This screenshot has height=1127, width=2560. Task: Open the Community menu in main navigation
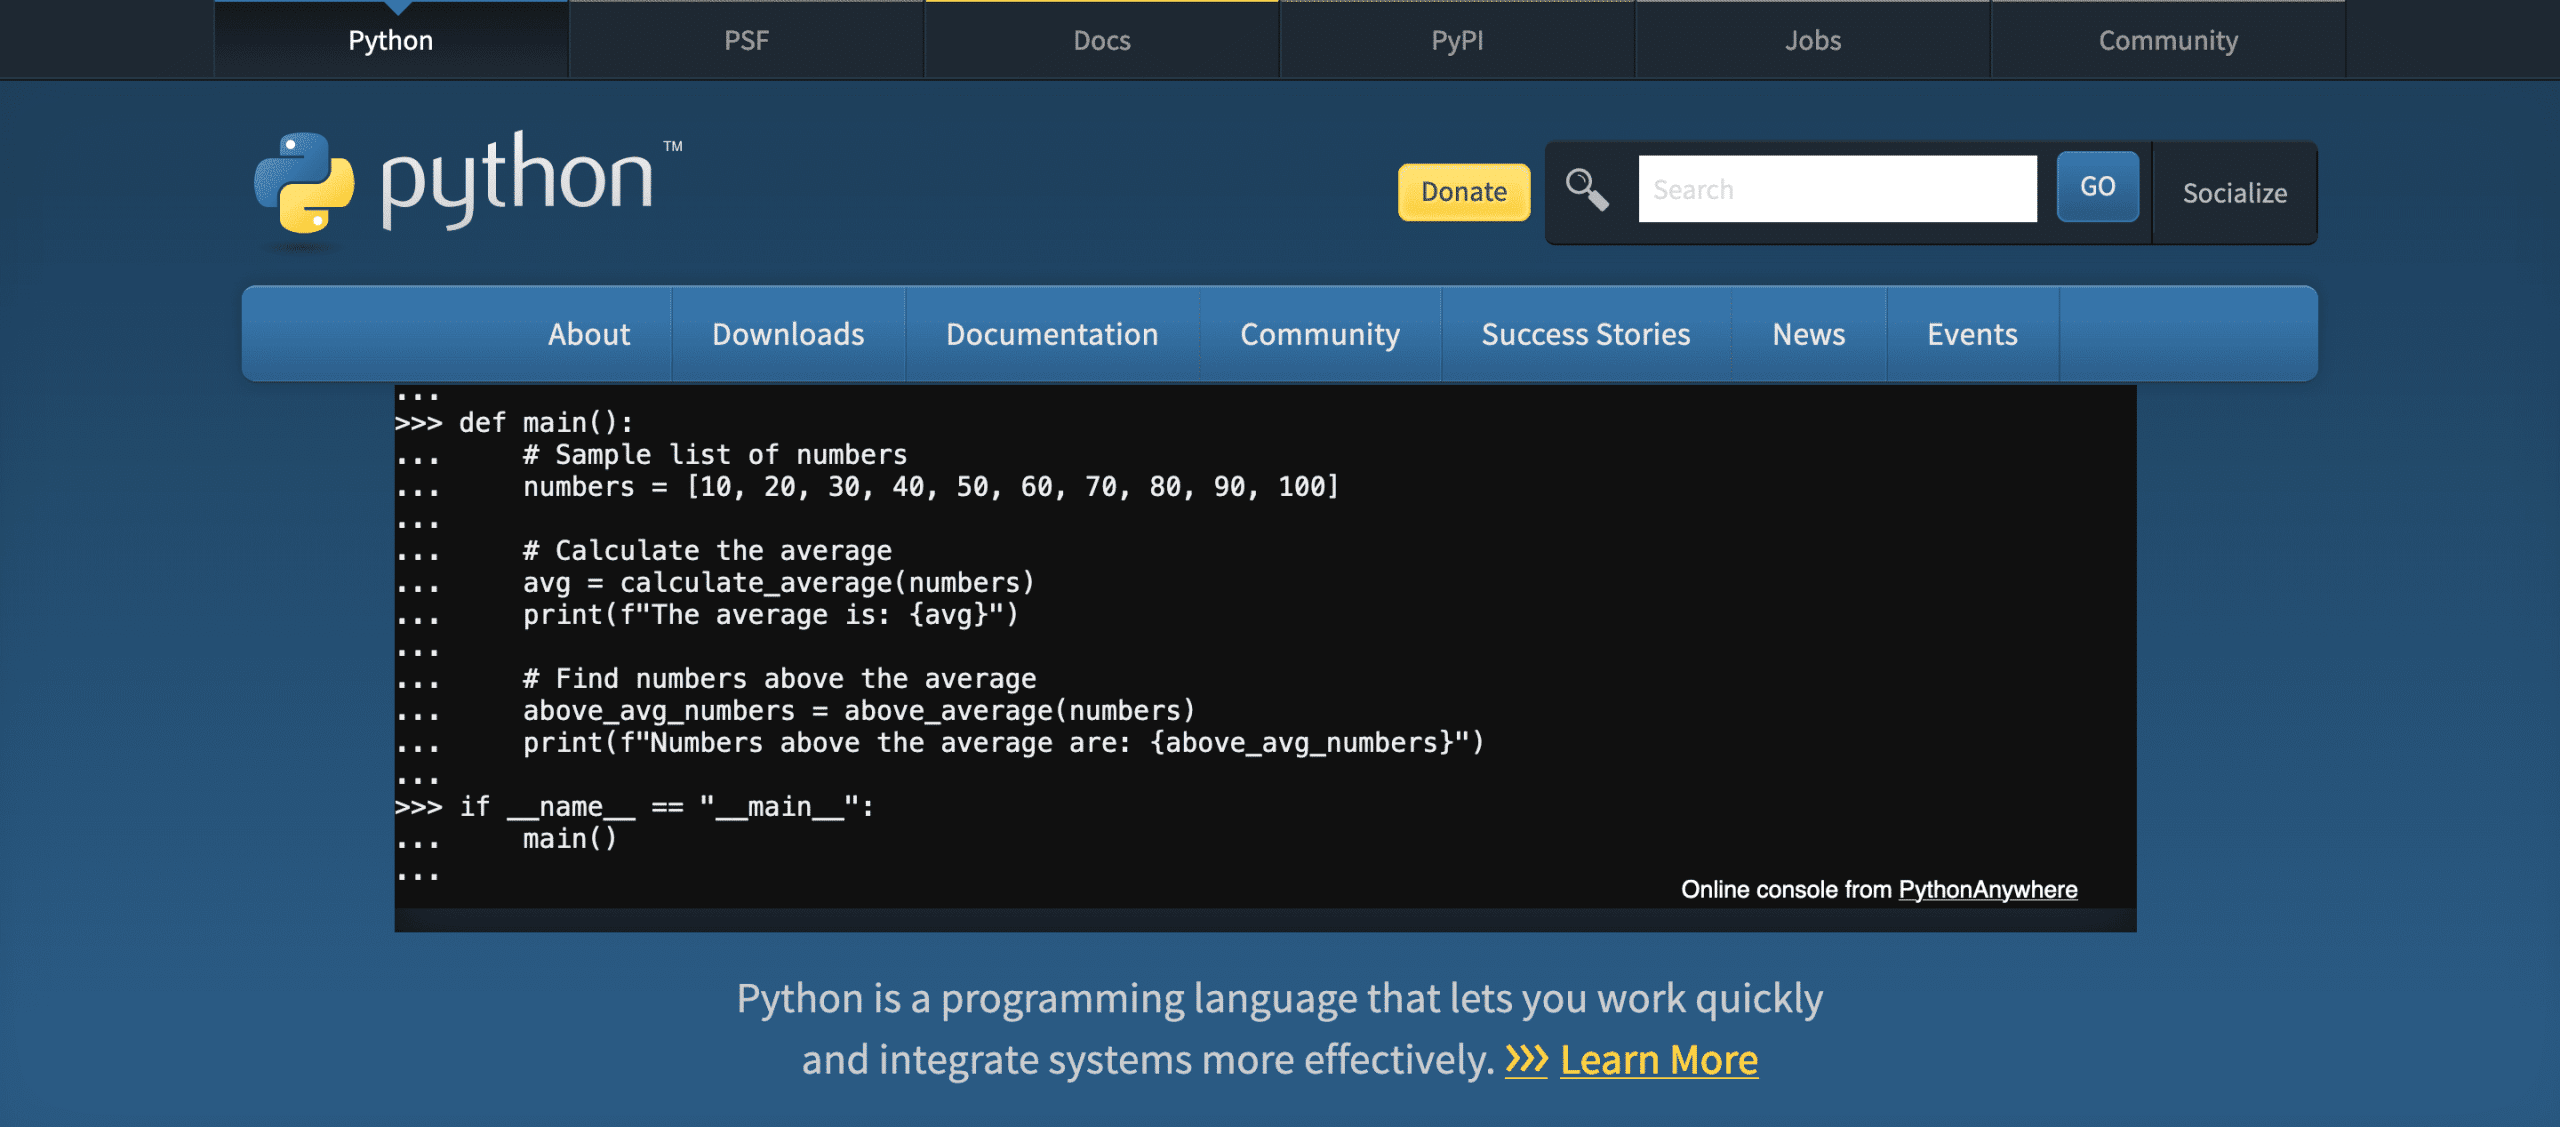click(x=1320, y=334)
